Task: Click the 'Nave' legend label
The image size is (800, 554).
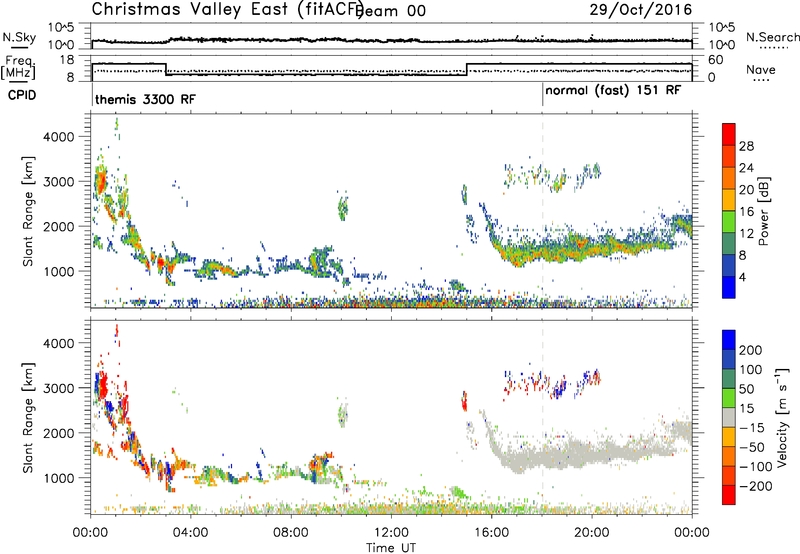Action: tap(760, 70)
